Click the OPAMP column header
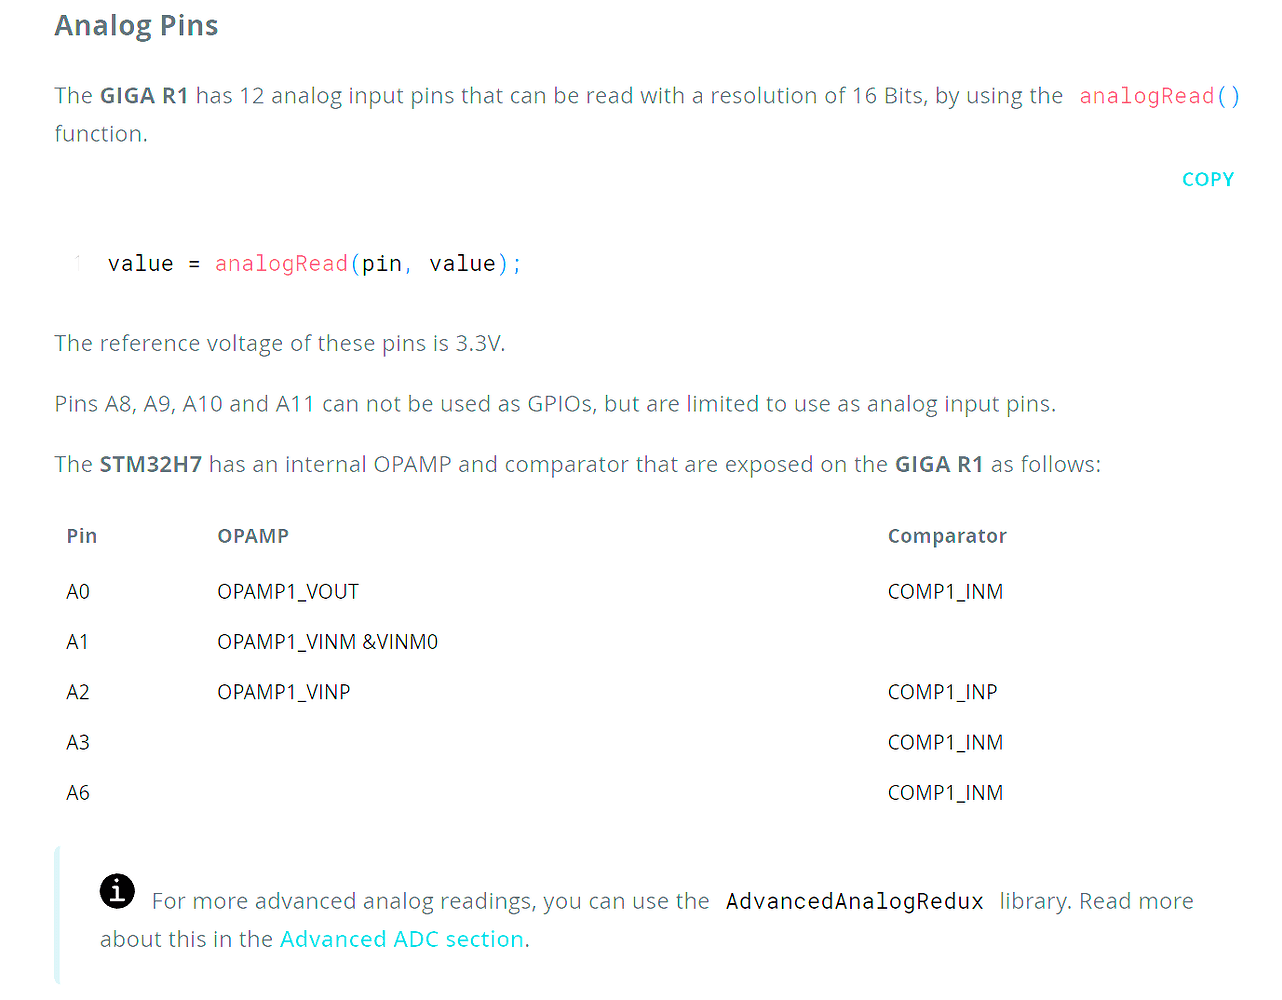 (x=252, y=535)
